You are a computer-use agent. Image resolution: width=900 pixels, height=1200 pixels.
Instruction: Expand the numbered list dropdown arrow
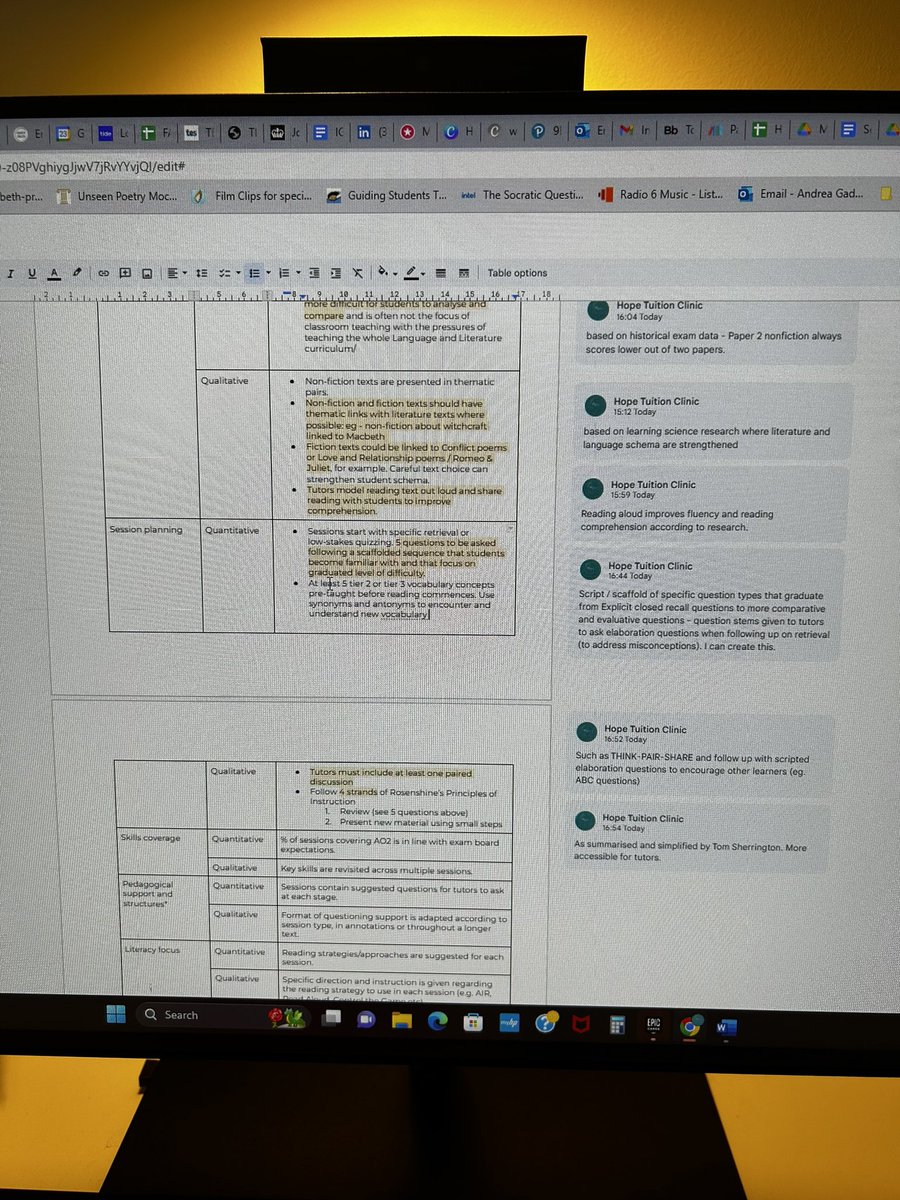(298, 273)
